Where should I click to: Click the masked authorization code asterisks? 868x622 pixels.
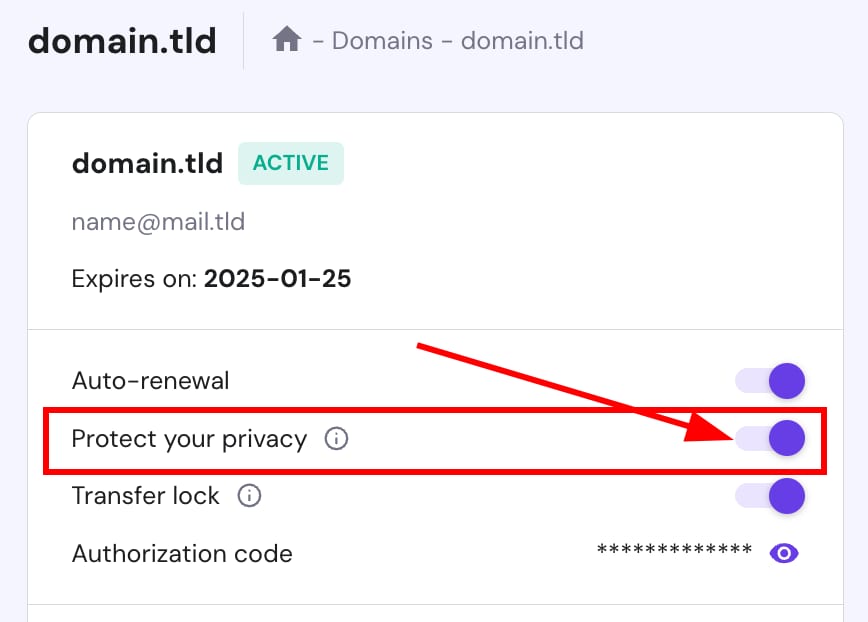[x=673, y=551]
